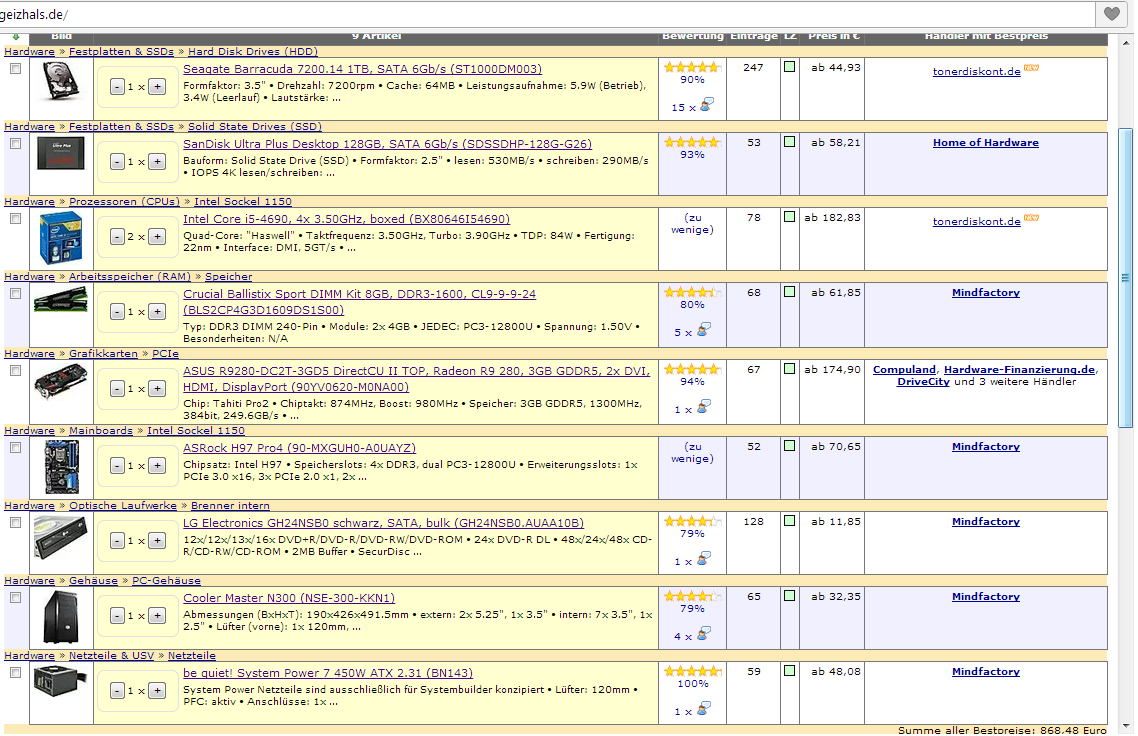1138x736 pixels.
Task: Select row checkbox for Seagate Barracuda
Action: (x=15, y=69)
